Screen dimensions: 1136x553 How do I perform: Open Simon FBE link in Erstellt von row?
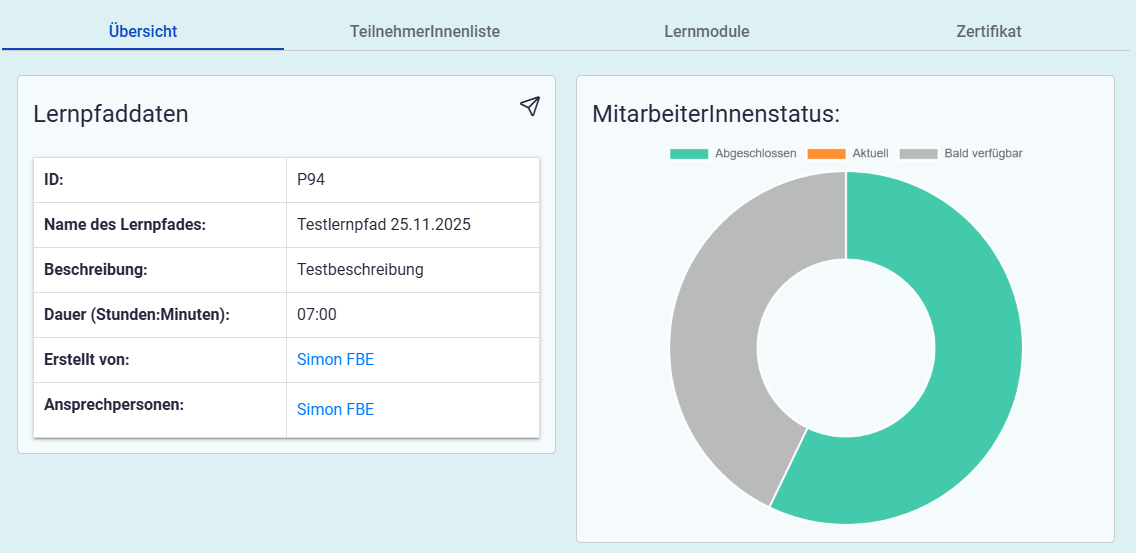pyautogui.click(x=335, y=360)
